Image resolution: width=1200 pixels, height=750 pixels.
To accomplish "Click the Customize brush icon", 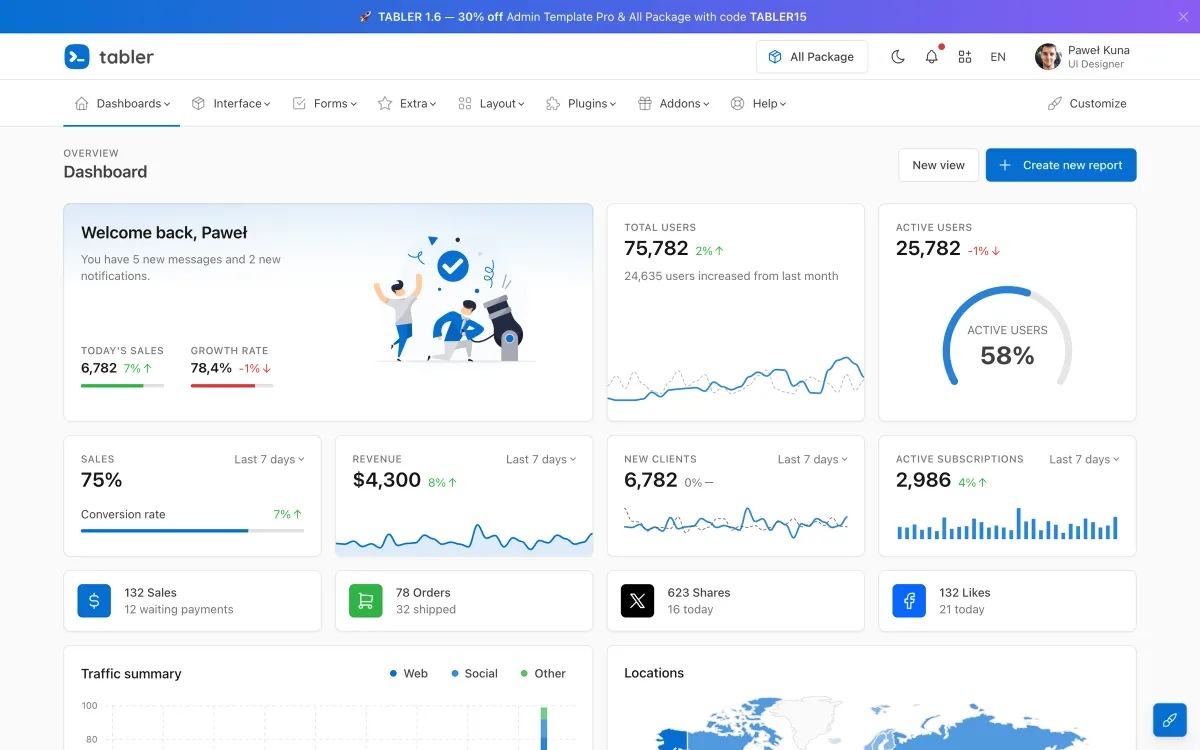I will click(1055, 103).
